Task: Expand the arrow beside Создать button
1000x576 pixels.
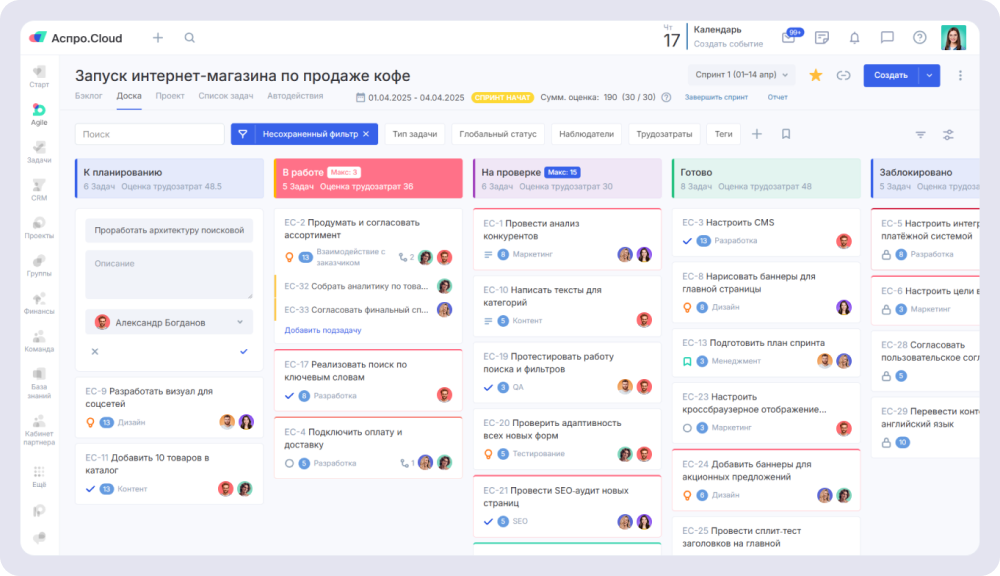Action: click(930, 75)
